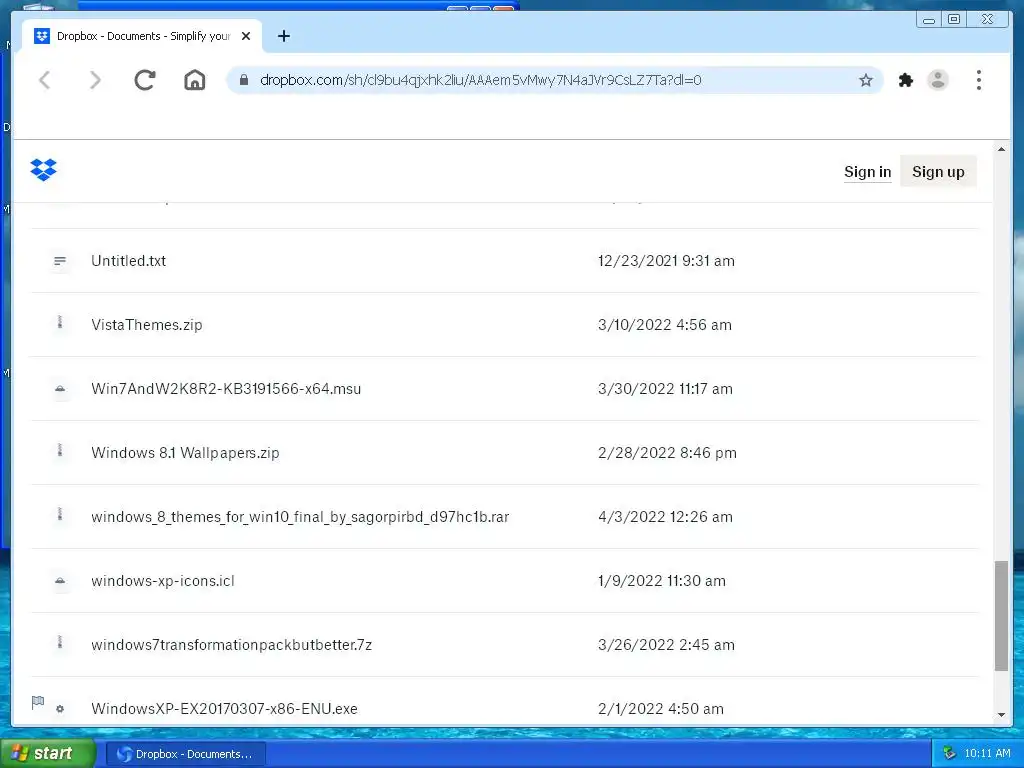Open Win7AndW2K8R2-KB3191566-x64.msu
The image size is (1024, 768).
226,389
